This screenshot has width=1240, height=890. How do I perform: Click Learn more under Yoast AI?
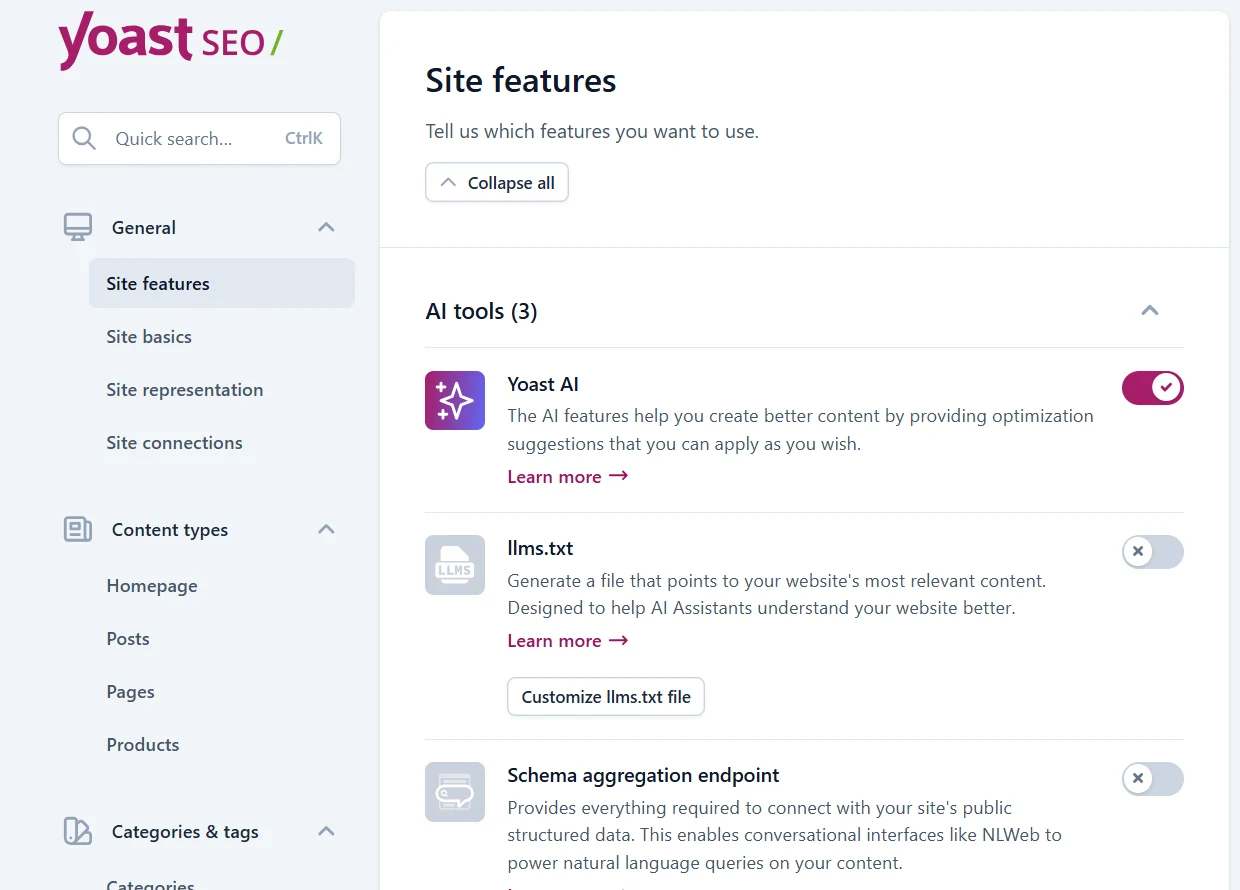[x=567, y=477]
